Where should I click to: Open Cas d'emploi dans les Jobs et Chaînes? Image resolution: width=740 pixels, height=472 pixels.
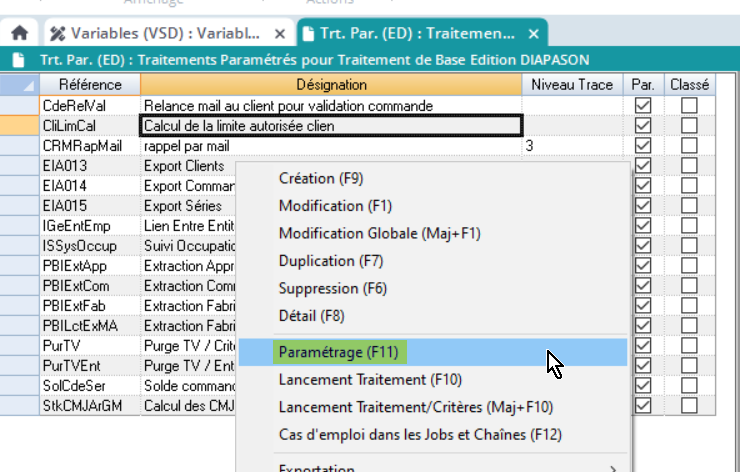coord(419,435)
